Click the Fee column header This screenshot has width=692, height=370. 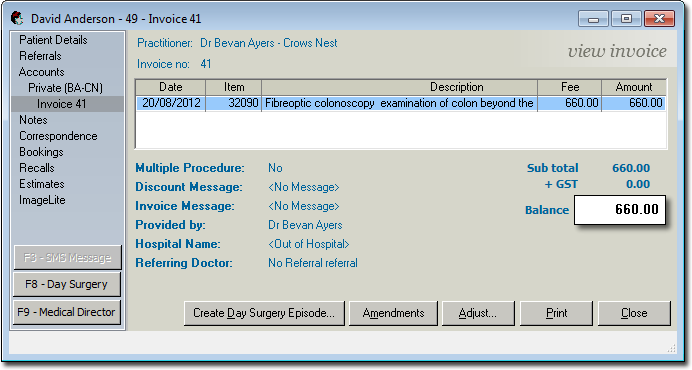(x=569, y=87)
